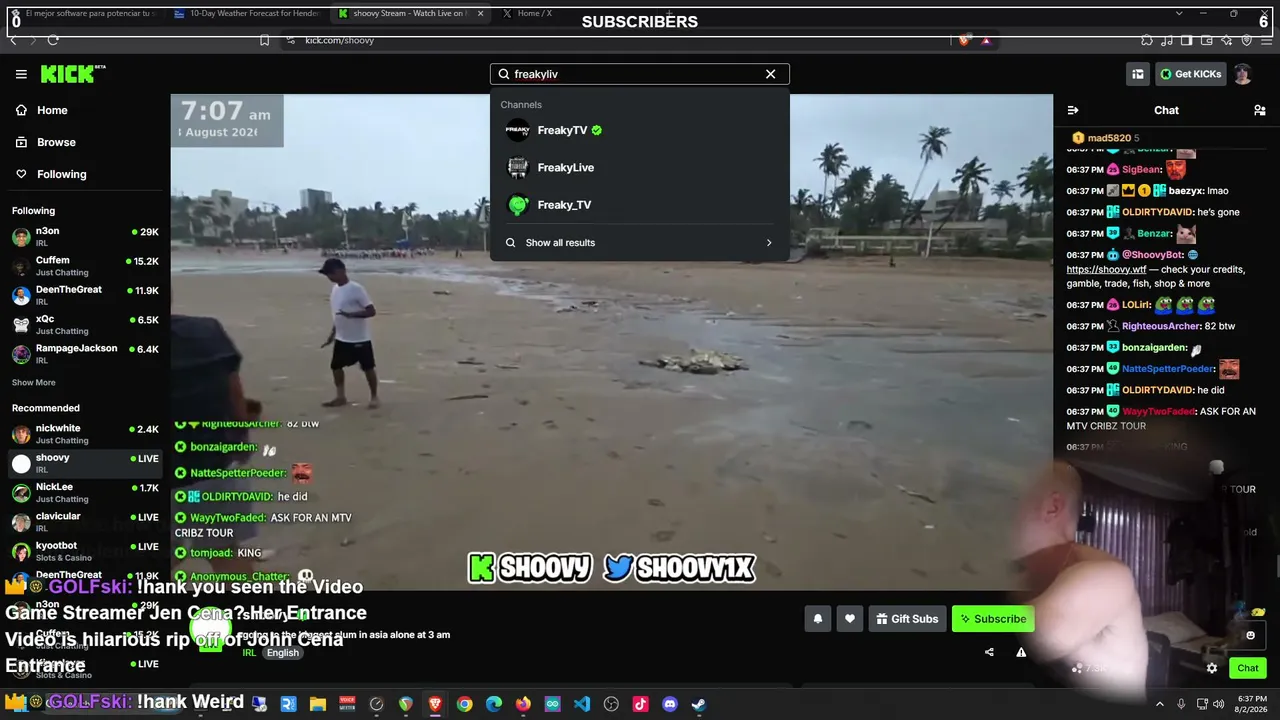Open Brave Shields icon

[x=963, y=40]
